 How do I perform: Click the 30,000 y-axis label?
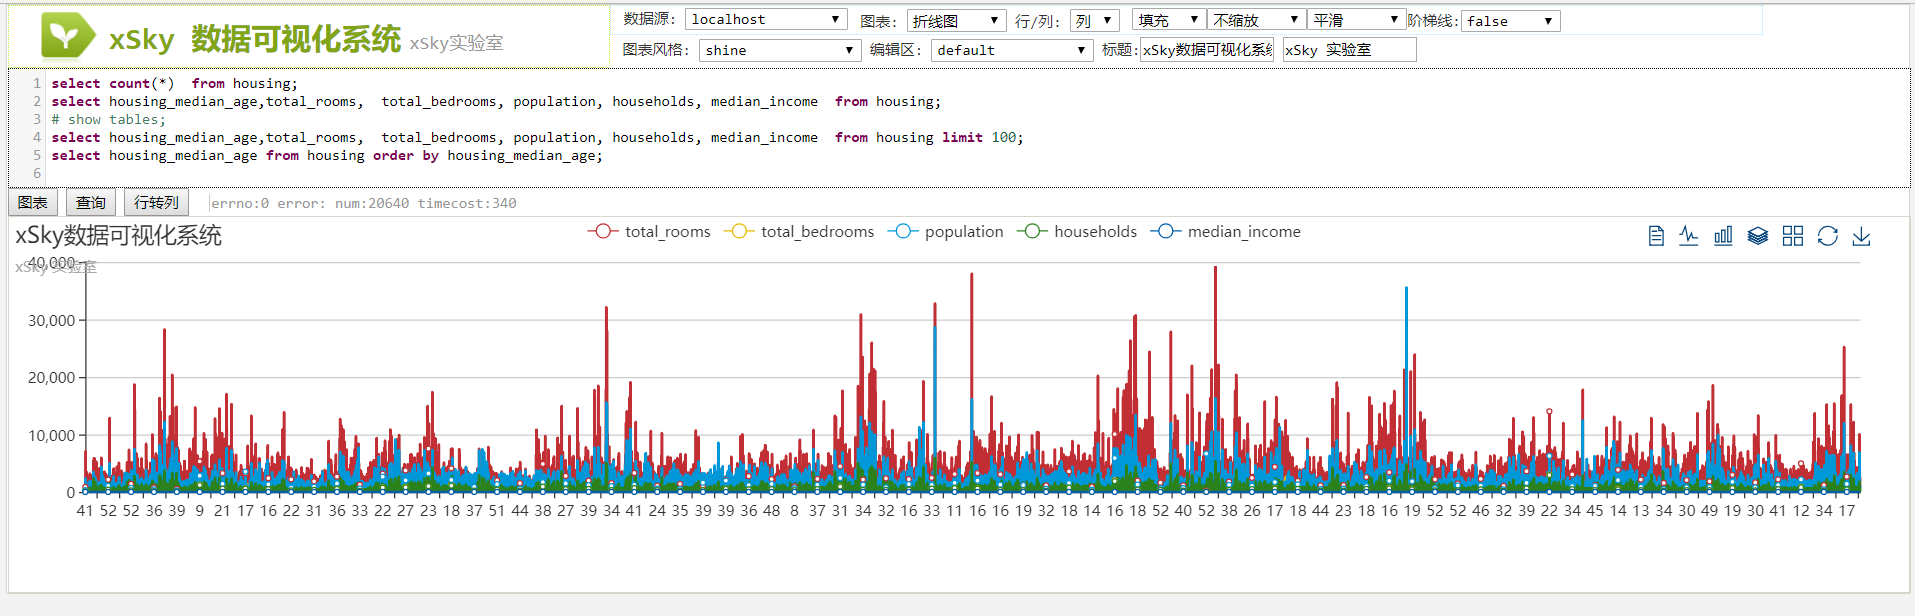(51, 321)
